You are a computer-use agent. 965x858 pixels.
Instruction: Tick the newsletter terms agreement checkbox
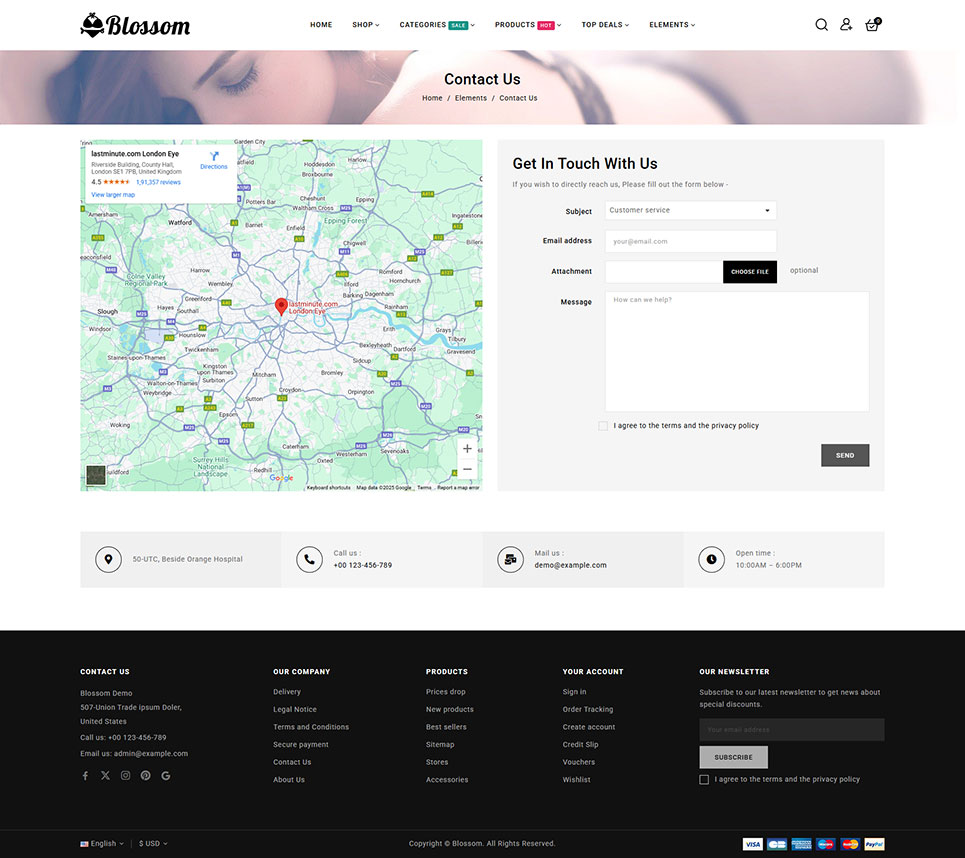point(704,779)
